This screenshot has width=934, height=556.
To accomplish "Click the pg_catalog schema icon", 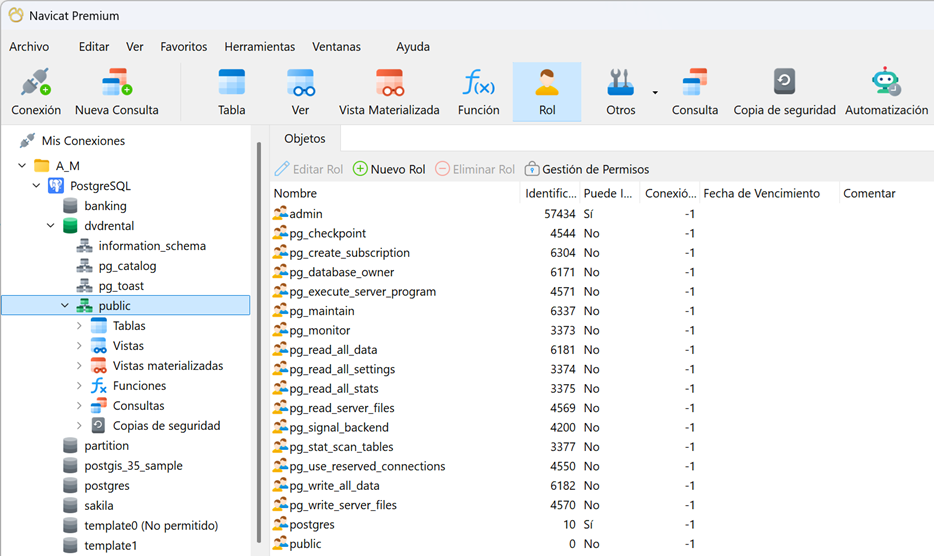I will click(x=85, y=266).
